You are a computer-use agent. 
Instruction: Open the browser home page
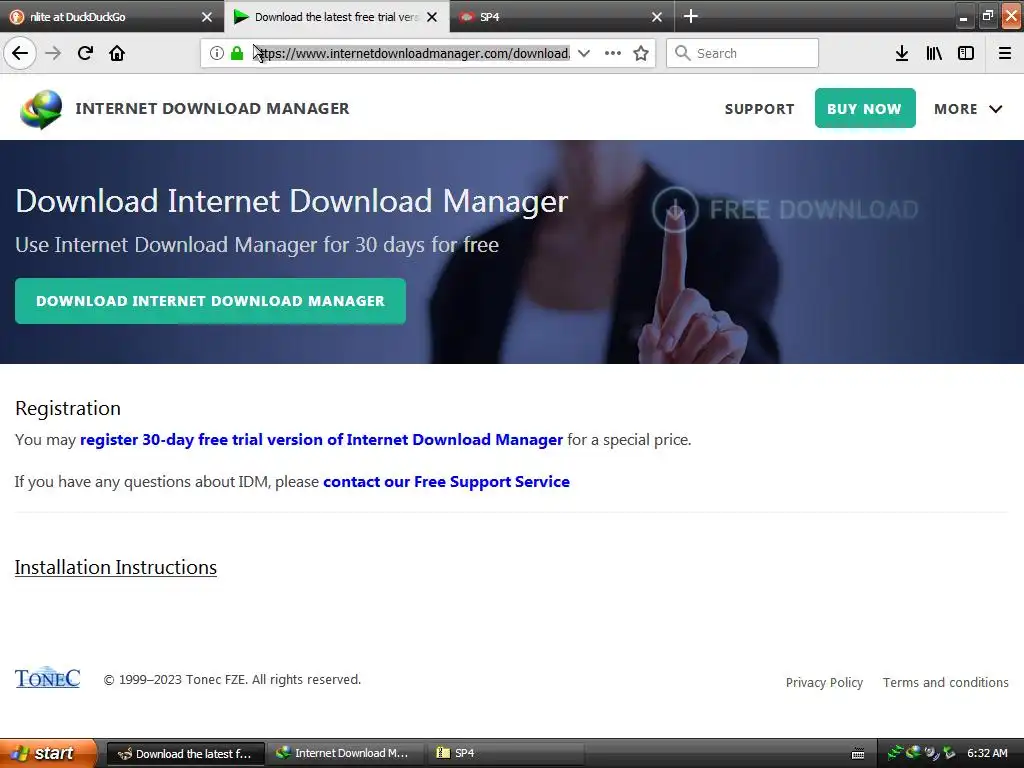click(117, 53)
